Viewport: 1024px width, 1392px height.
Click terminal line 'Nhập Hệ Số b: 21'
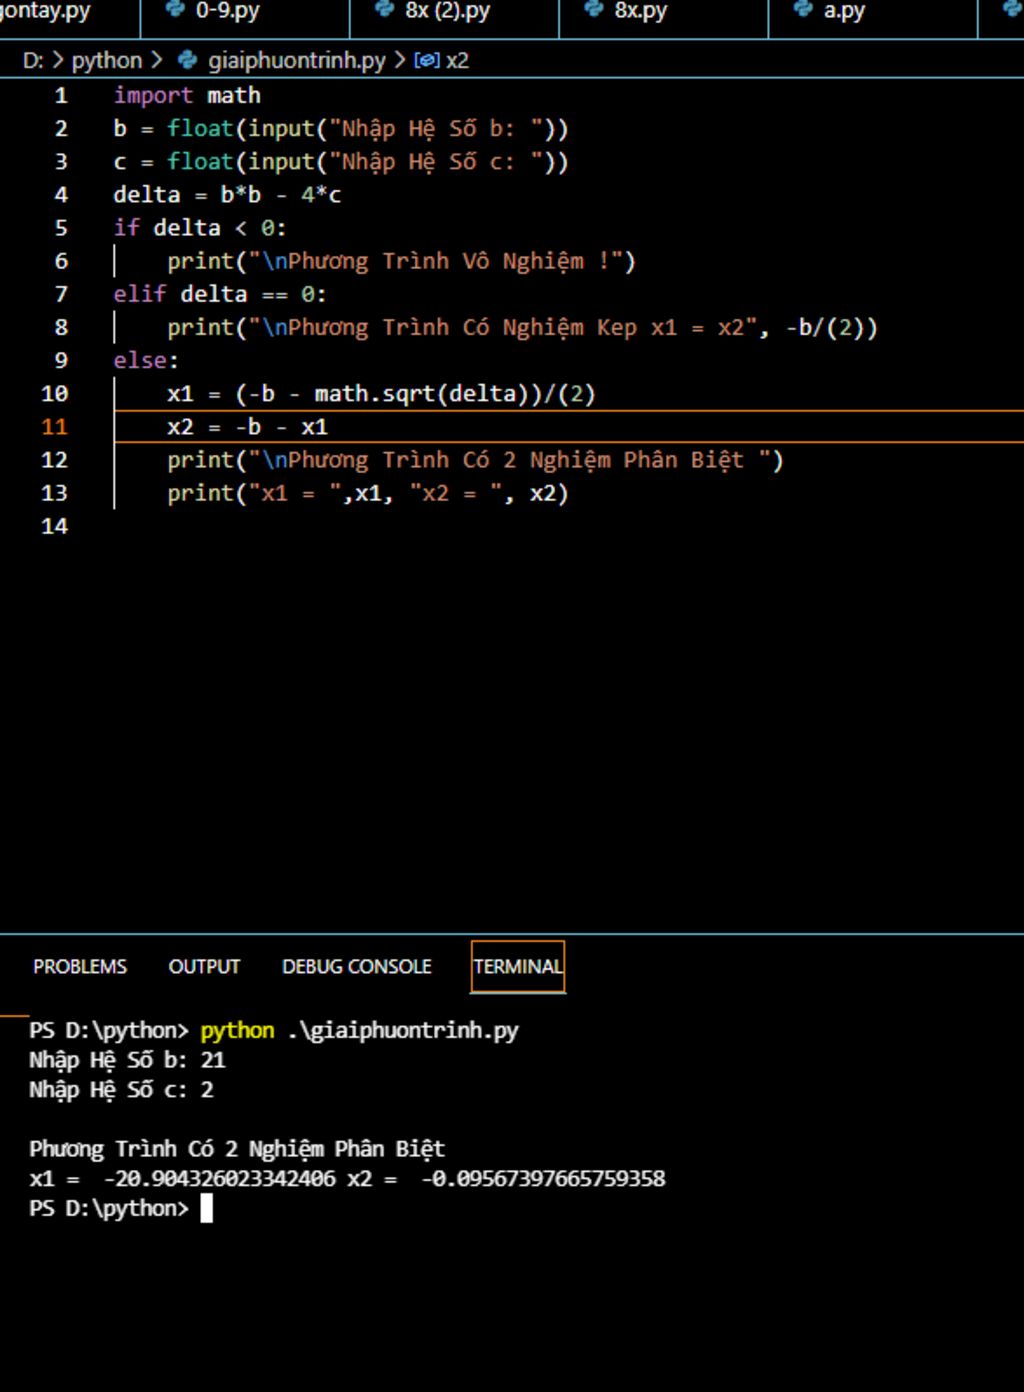click(127, 1060)
